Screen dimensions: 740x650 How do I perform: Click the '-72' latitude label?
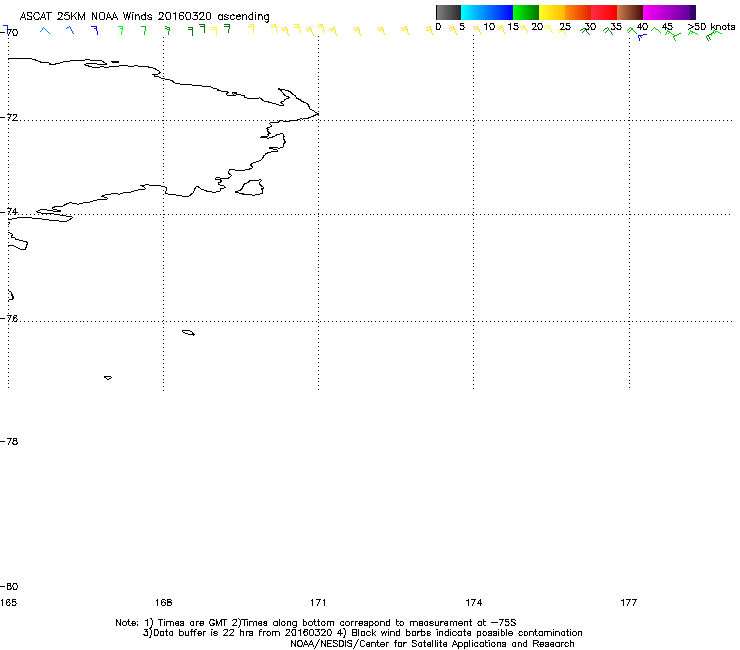click(x=9, y=117)
